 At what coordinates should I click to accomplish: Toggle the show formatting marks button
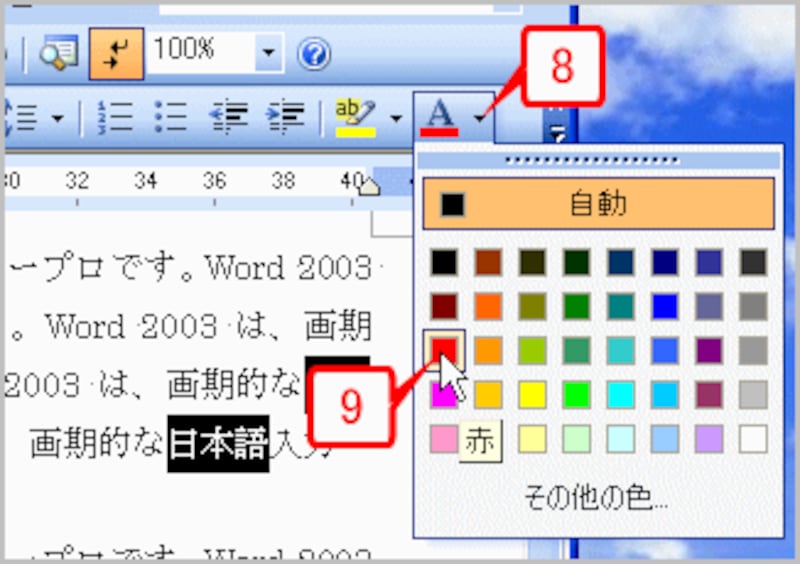click(x=116, y=54)
